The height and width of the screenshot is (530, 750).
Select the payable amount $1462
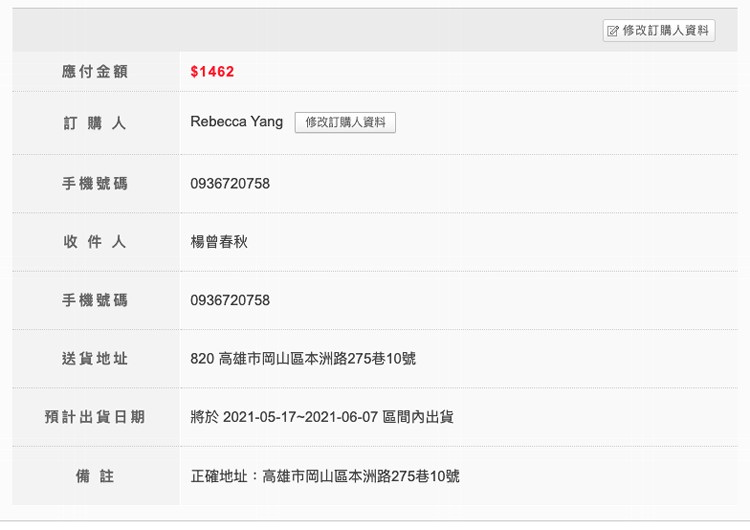[x=212, y=72]
